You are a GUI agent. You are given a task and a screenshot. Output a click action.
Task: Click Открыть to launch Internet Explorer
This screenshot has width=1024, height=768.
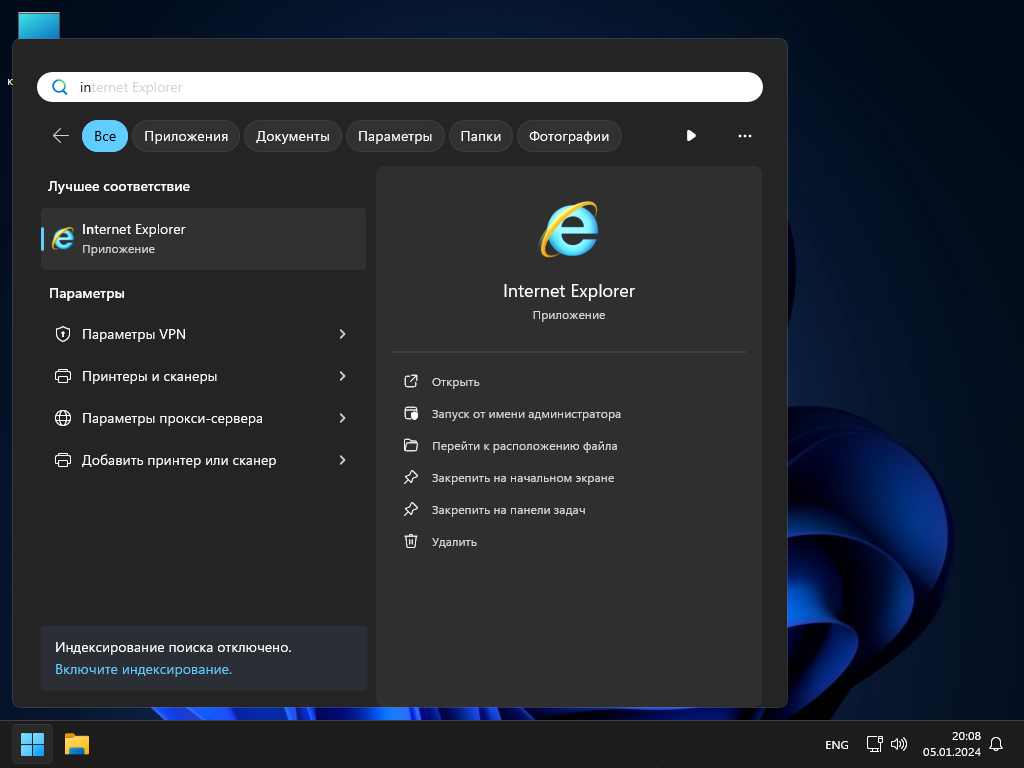[455, 382]
